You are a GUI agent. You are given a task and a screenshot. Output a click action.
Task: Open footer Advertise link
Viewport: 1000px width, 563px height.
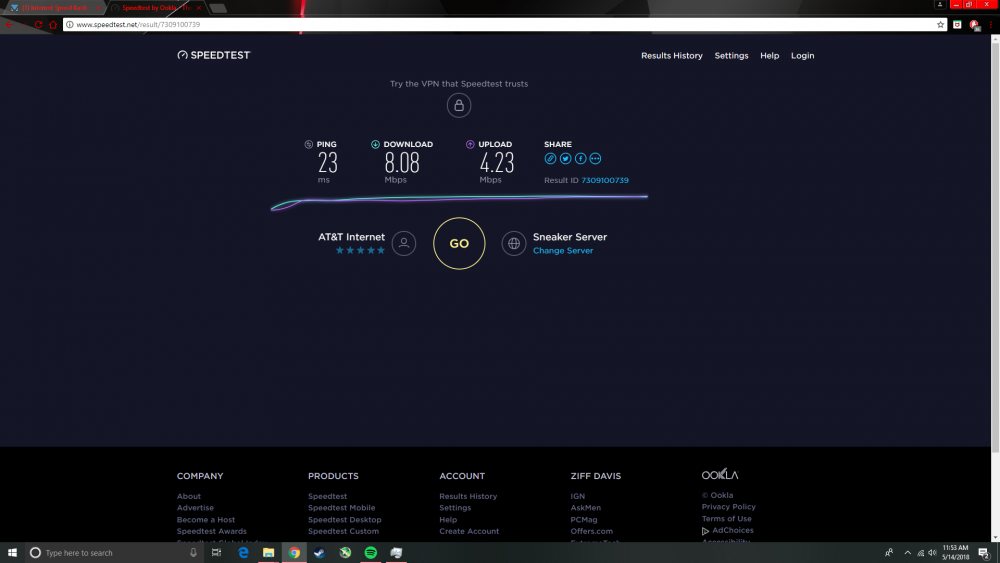(x=195, y=508)
